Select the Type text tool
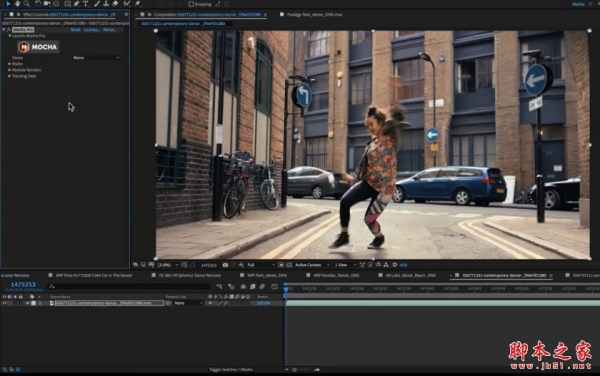This screenshot has width=600, height=376. tap(86, 3)
